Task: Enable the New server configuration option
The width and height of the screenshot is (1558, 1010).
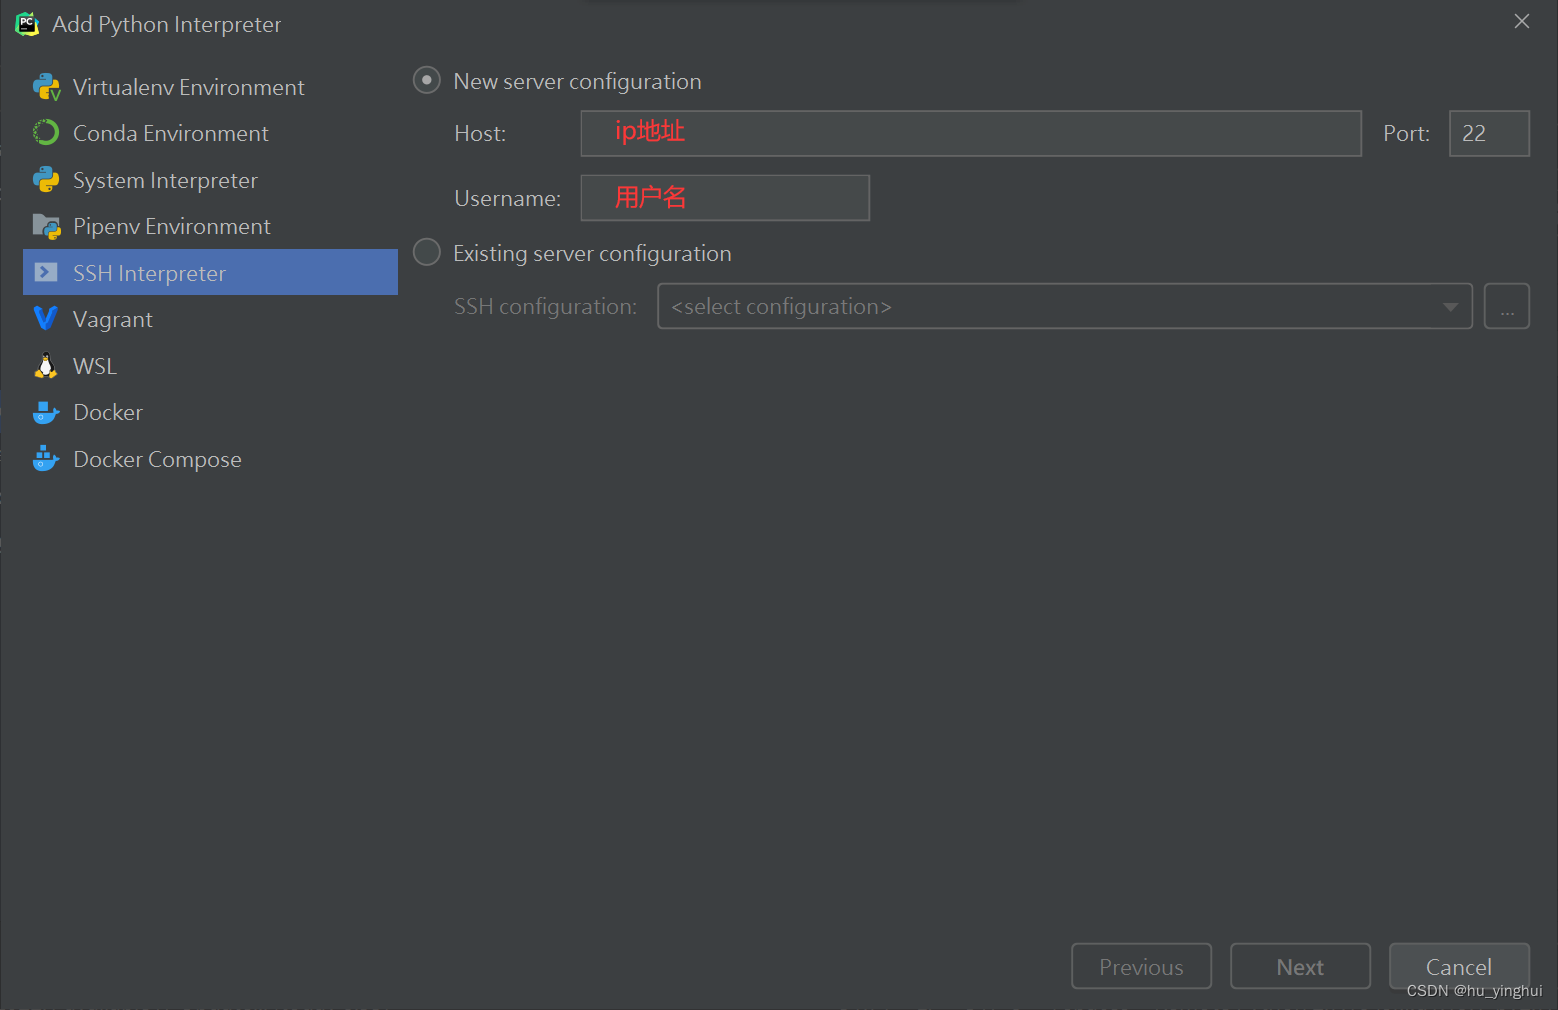Action: [x=426, y=80]
